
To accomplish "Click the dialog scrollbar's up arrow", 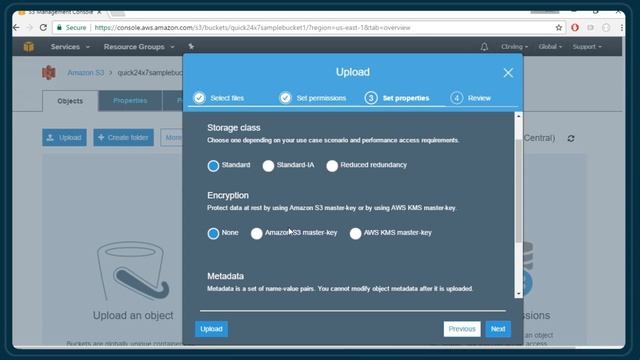I will point(518,116).
